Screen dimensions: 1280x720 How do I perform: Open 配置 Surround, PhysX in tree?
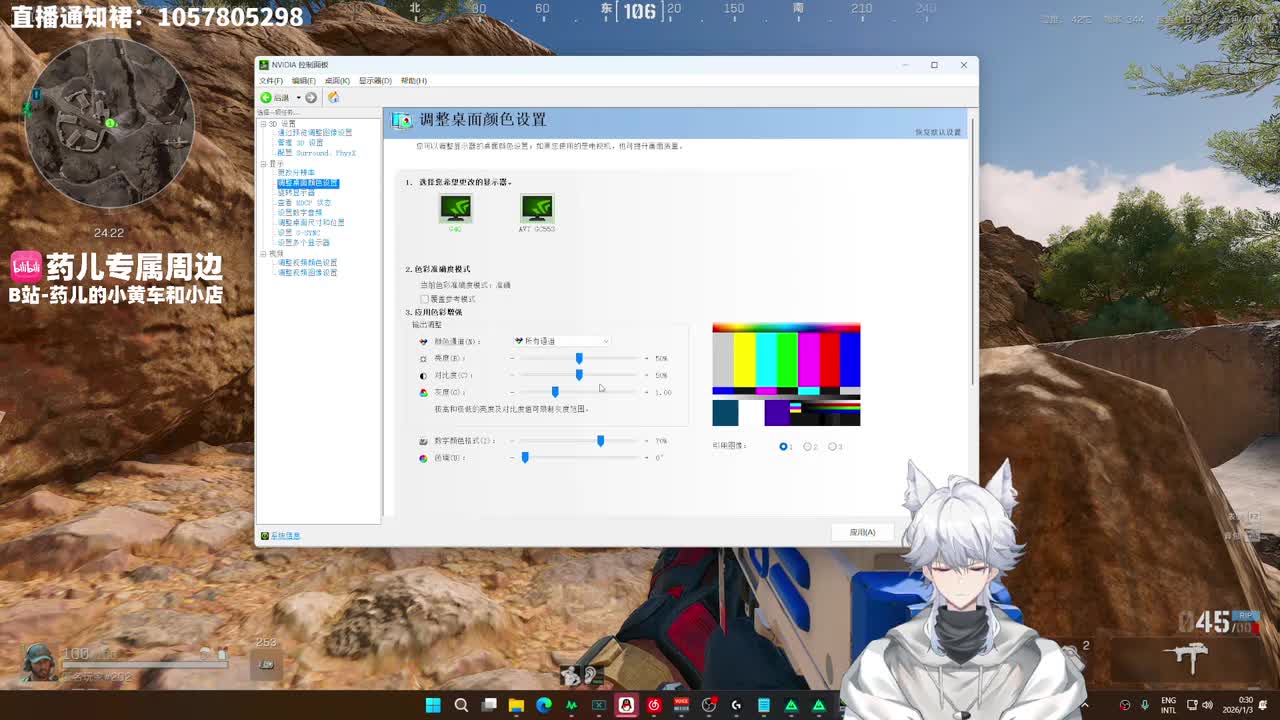coord(316,153)
